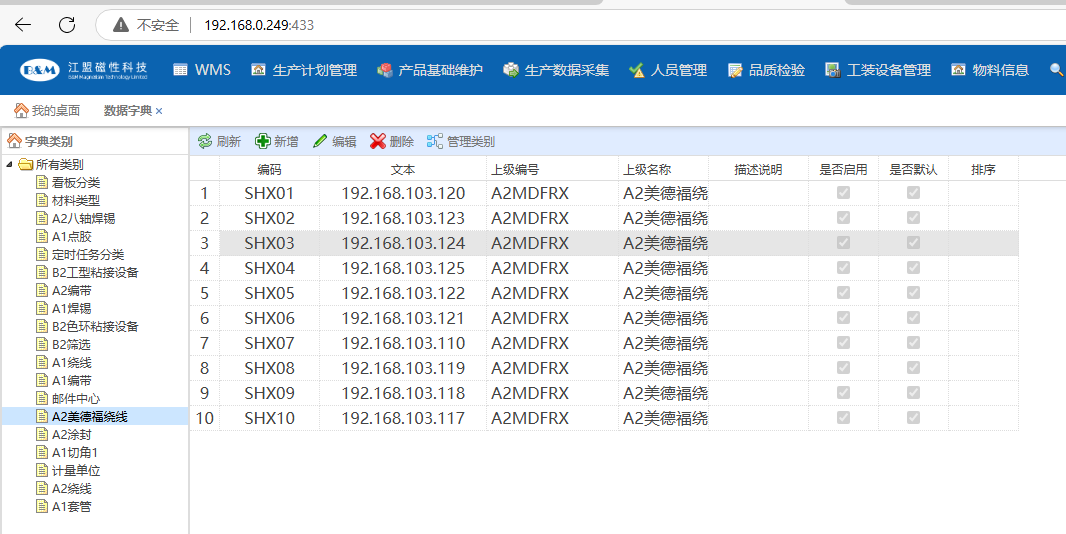
Task: Open Manage categories (管理类别) toolbar icon
Action: [434, 142]
